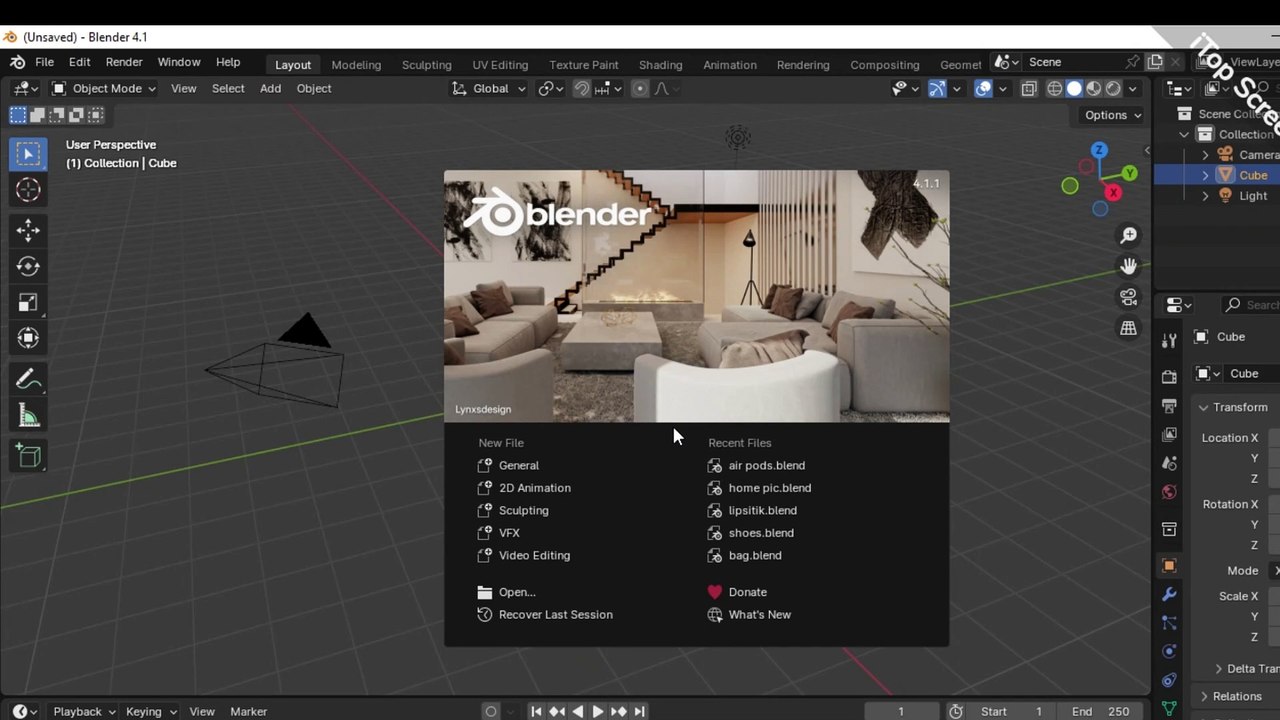Image resolution: width=1280 pixels, height=720 pixels.
Task: Expand the Relations panel
Action: [1204, 696]
